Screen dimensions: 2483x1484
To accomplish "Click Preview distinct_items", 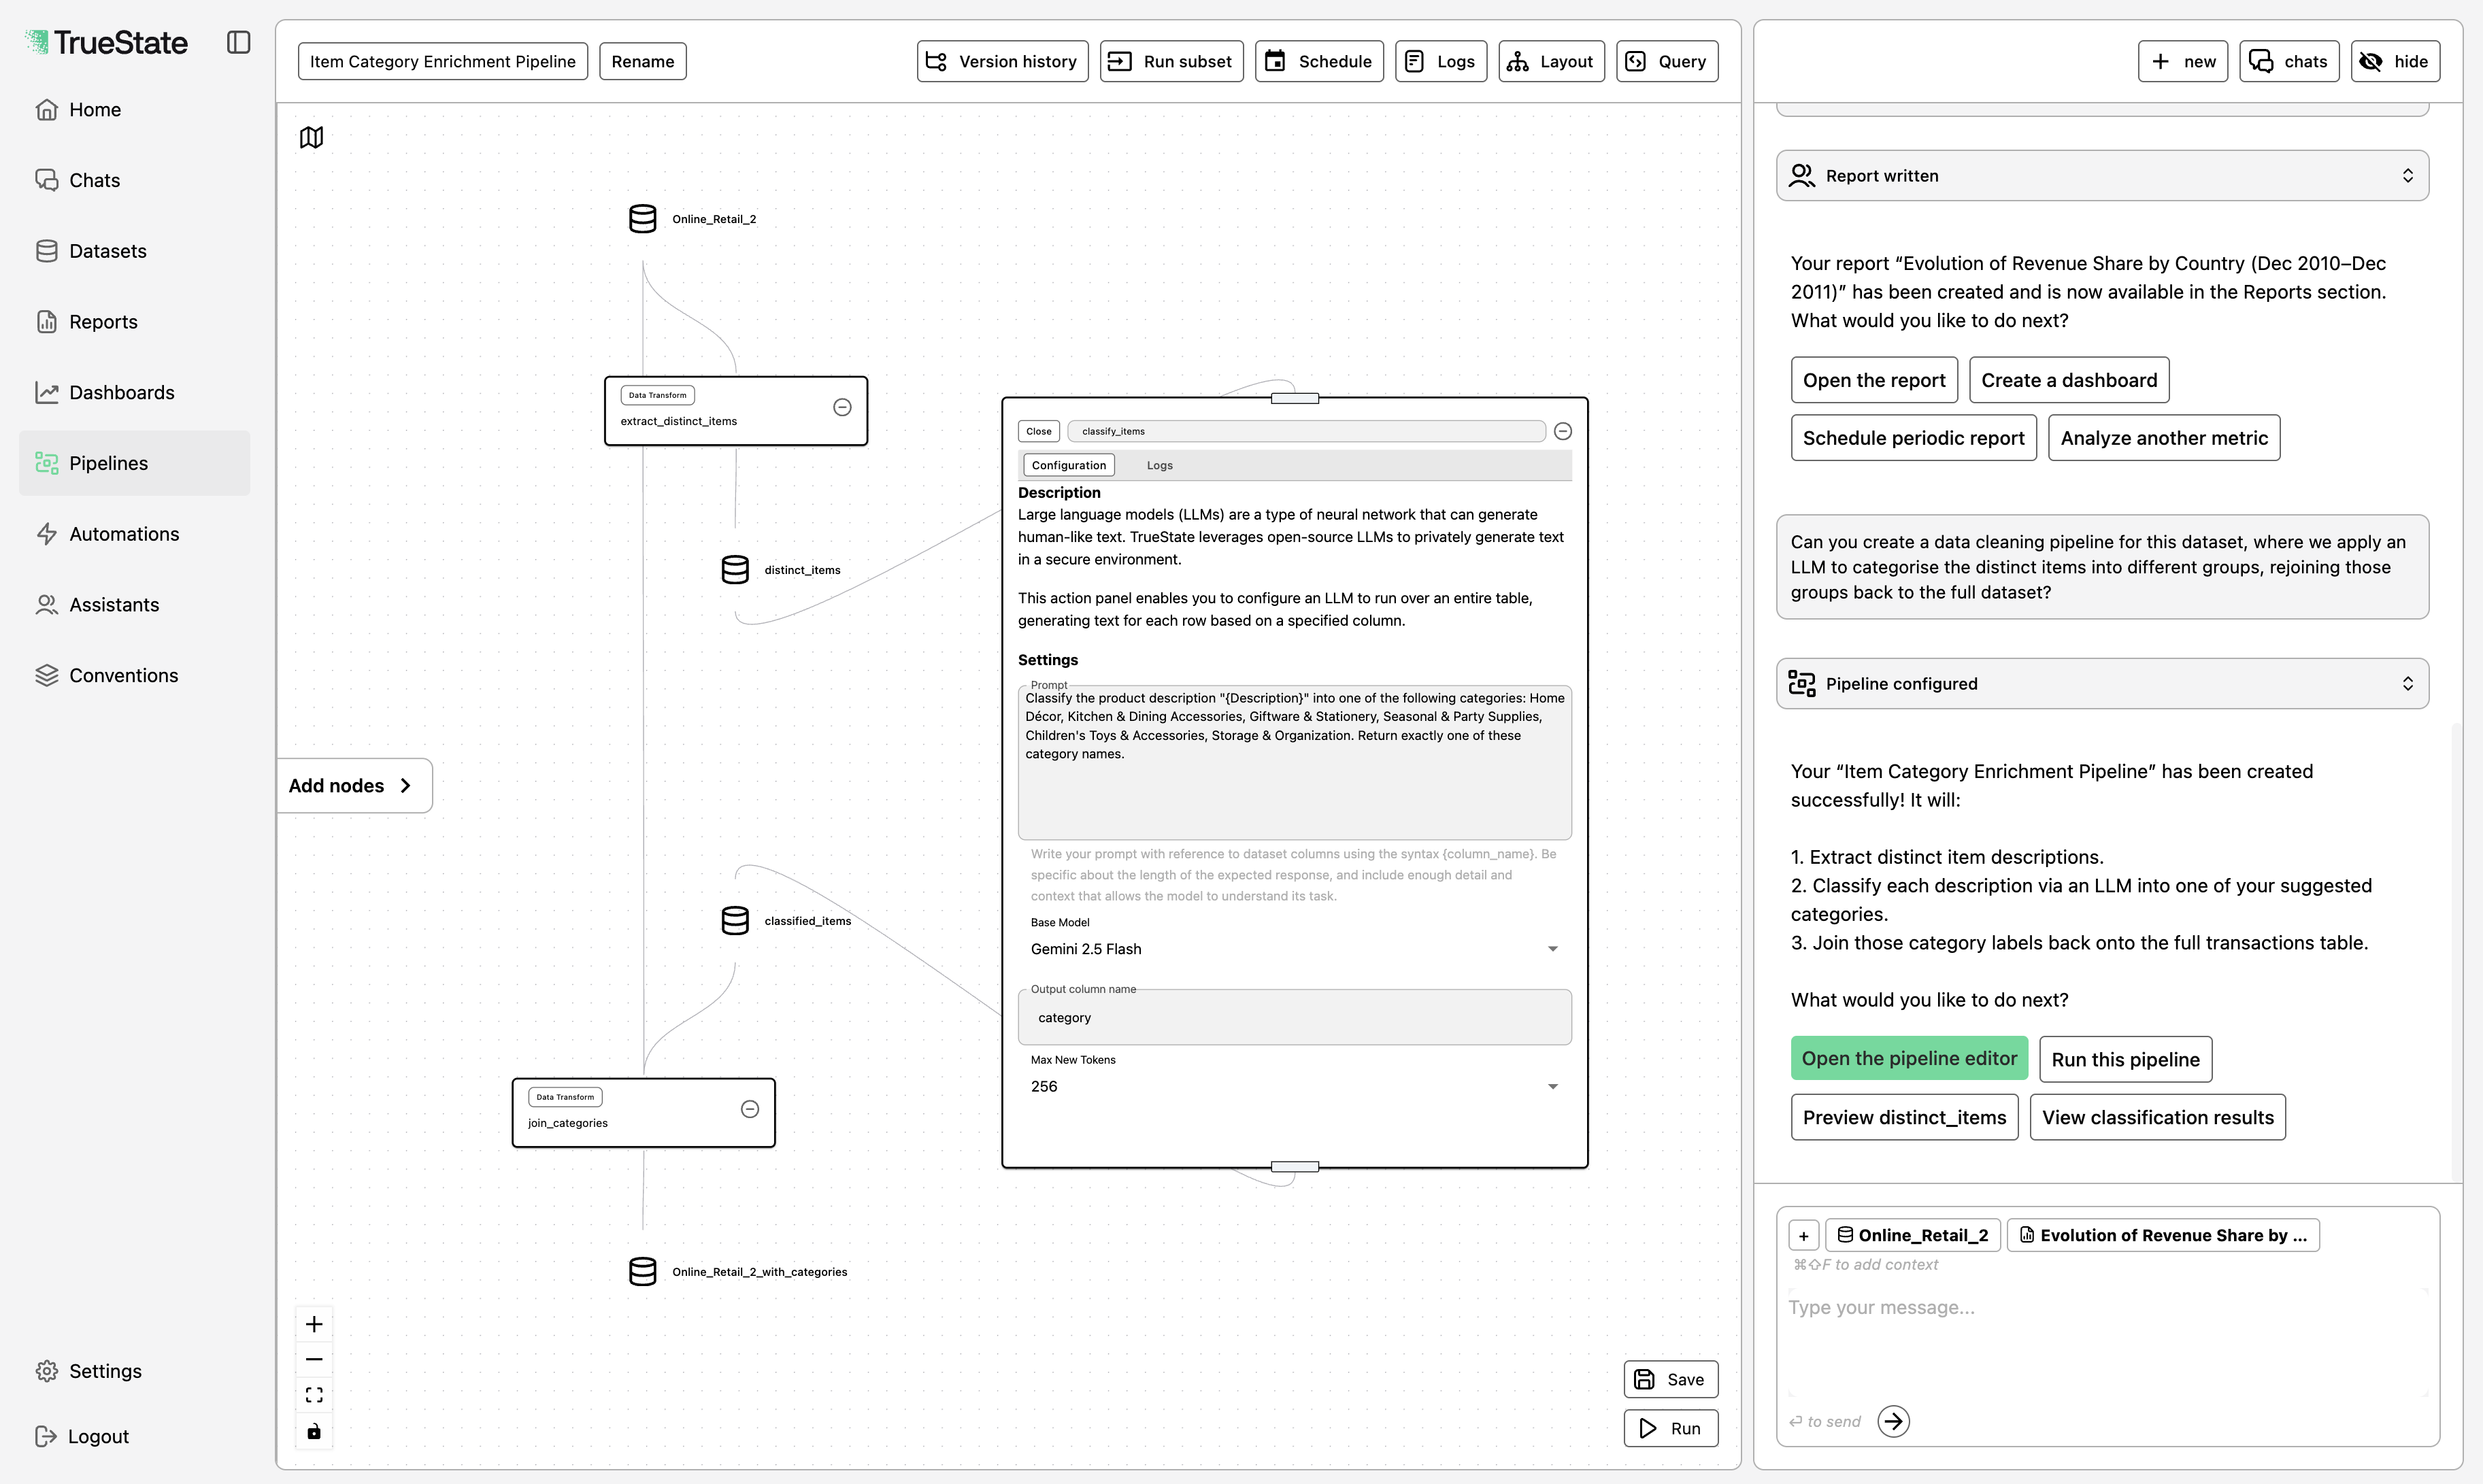I will click(1904, 1117).
